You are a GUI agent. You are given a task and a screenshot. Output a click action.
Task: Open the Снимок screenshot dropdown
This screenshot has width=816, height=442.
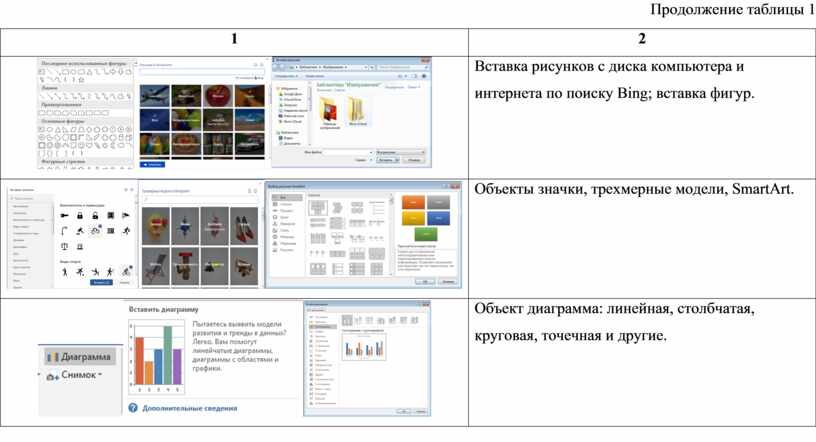(x=74, y=375)
